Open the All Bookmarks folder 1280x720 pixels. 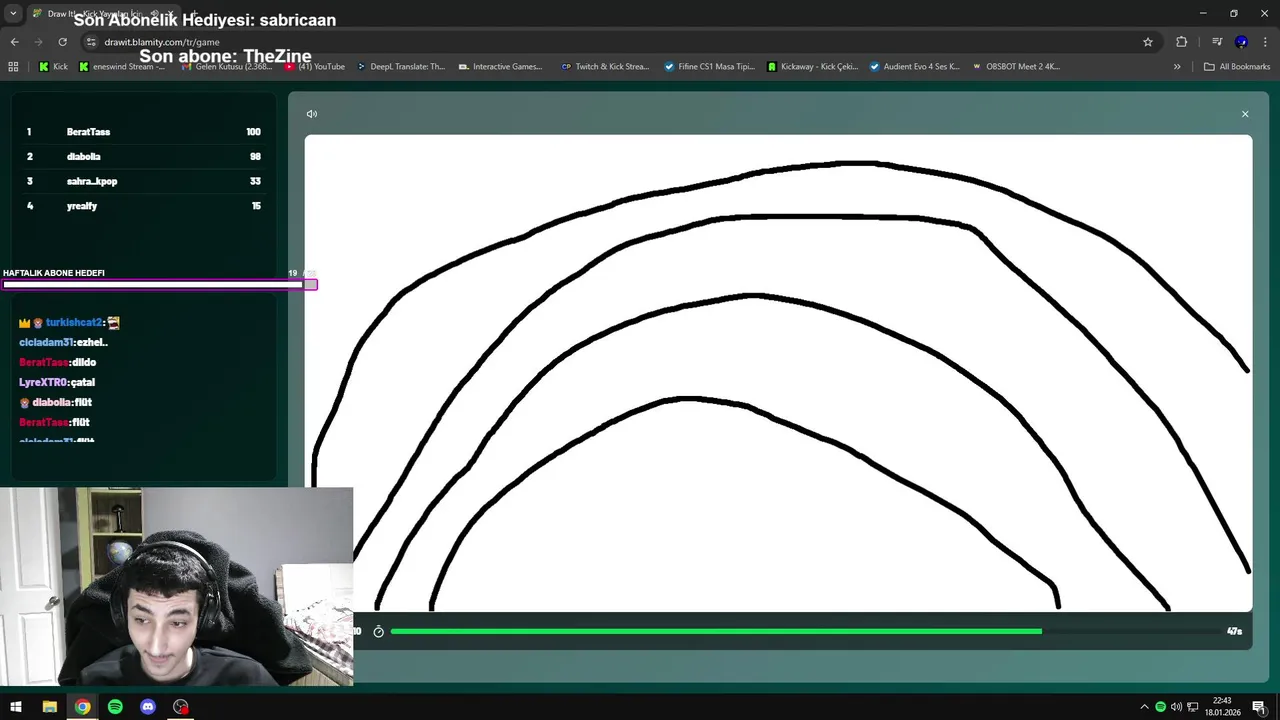[x=1237, y=67]
